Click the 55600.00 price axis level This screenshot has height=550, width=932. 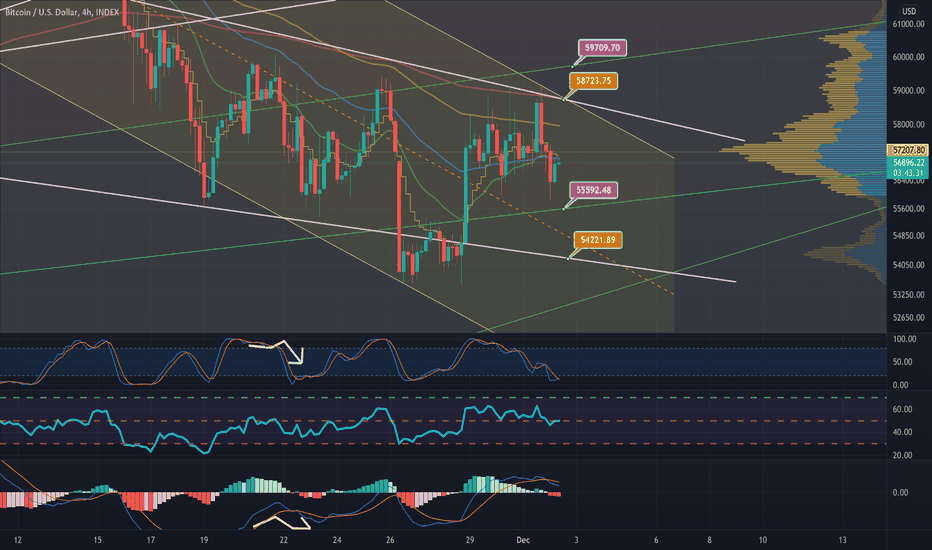coord(908,209)
